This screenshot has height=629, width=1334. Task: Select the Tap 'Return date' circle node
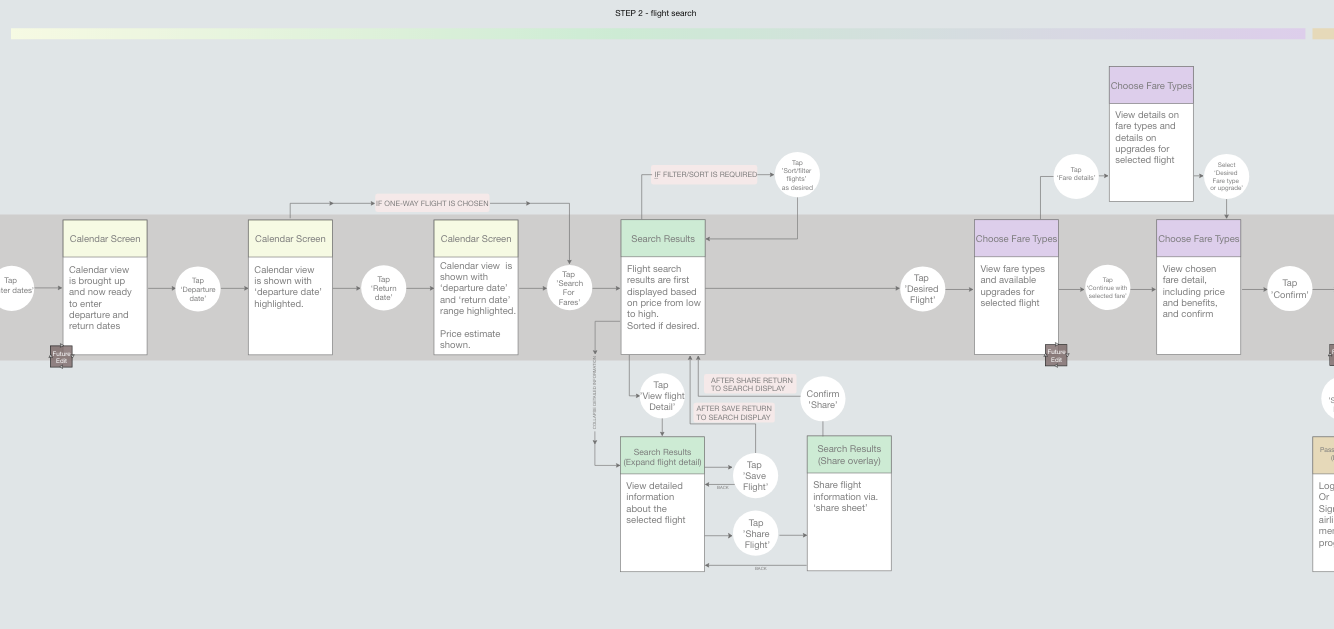tap(384, 289)
